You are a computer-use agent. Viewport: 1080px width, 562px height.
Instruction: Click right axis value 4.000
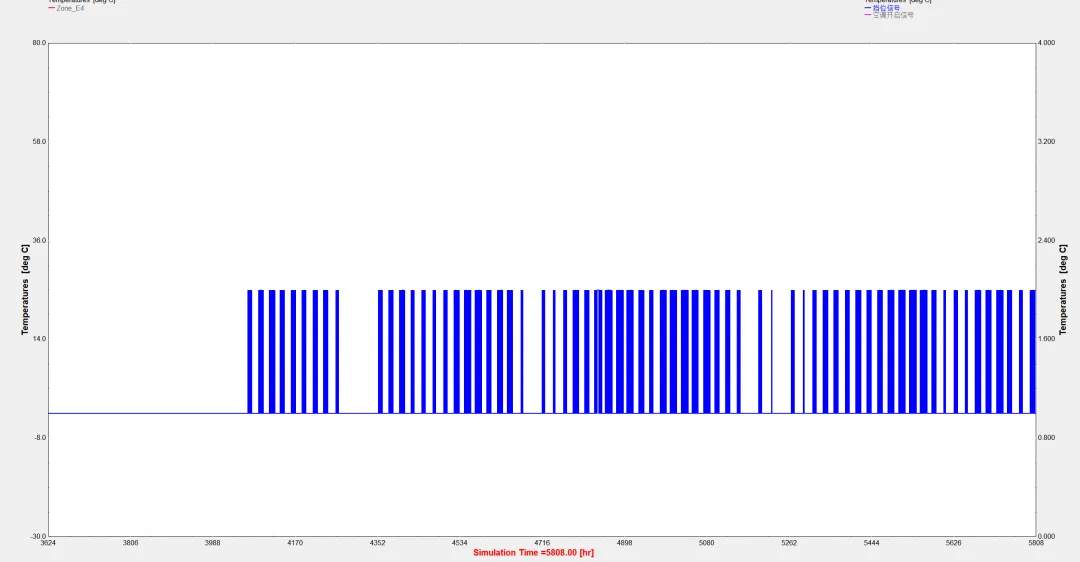[x=1046, y=43]
